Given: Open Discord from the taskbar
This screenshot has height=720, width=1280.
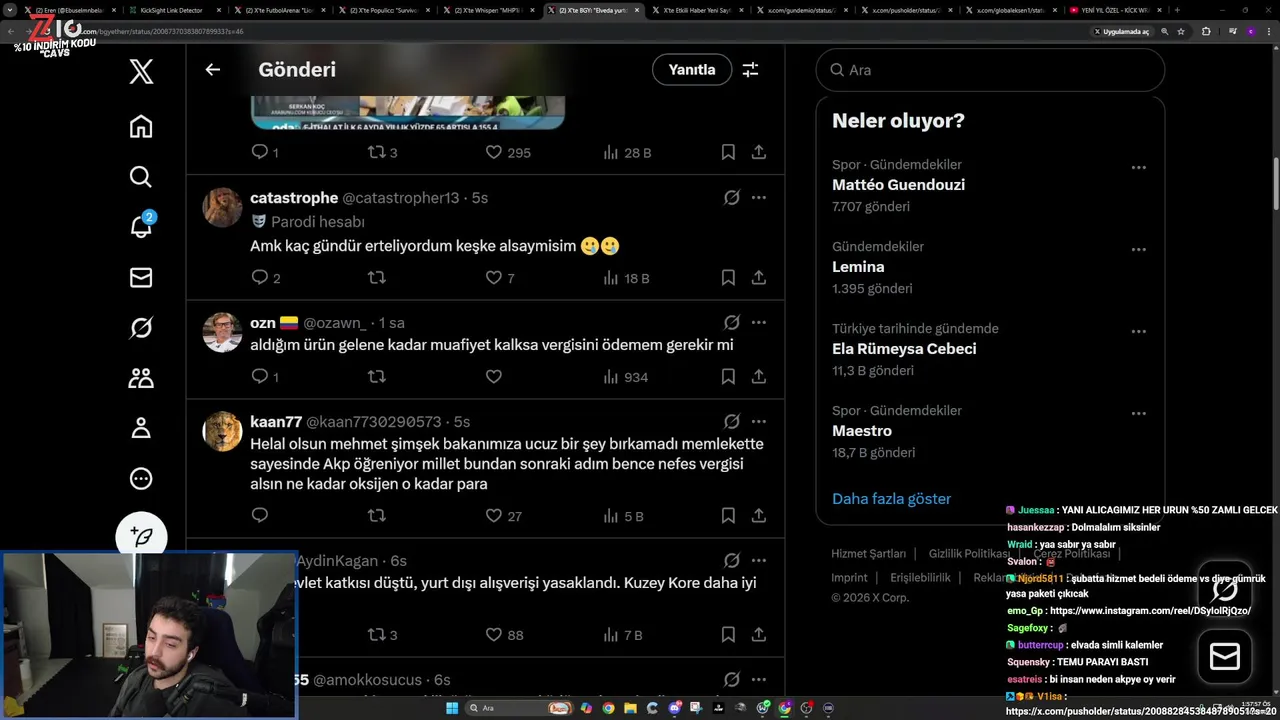Looking at the screenshot, I should point(675,708).
